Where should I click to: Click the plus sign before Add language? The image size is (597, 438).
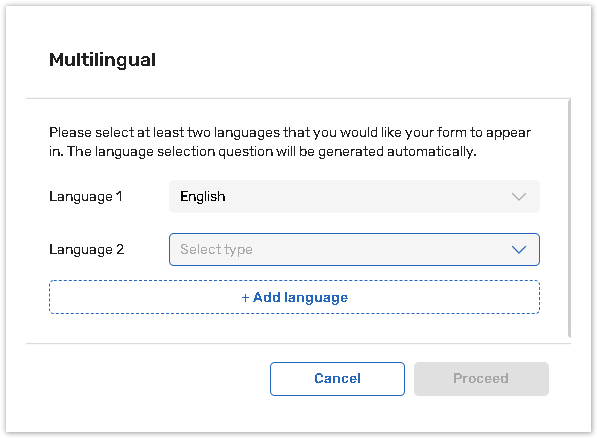point(246,297)
